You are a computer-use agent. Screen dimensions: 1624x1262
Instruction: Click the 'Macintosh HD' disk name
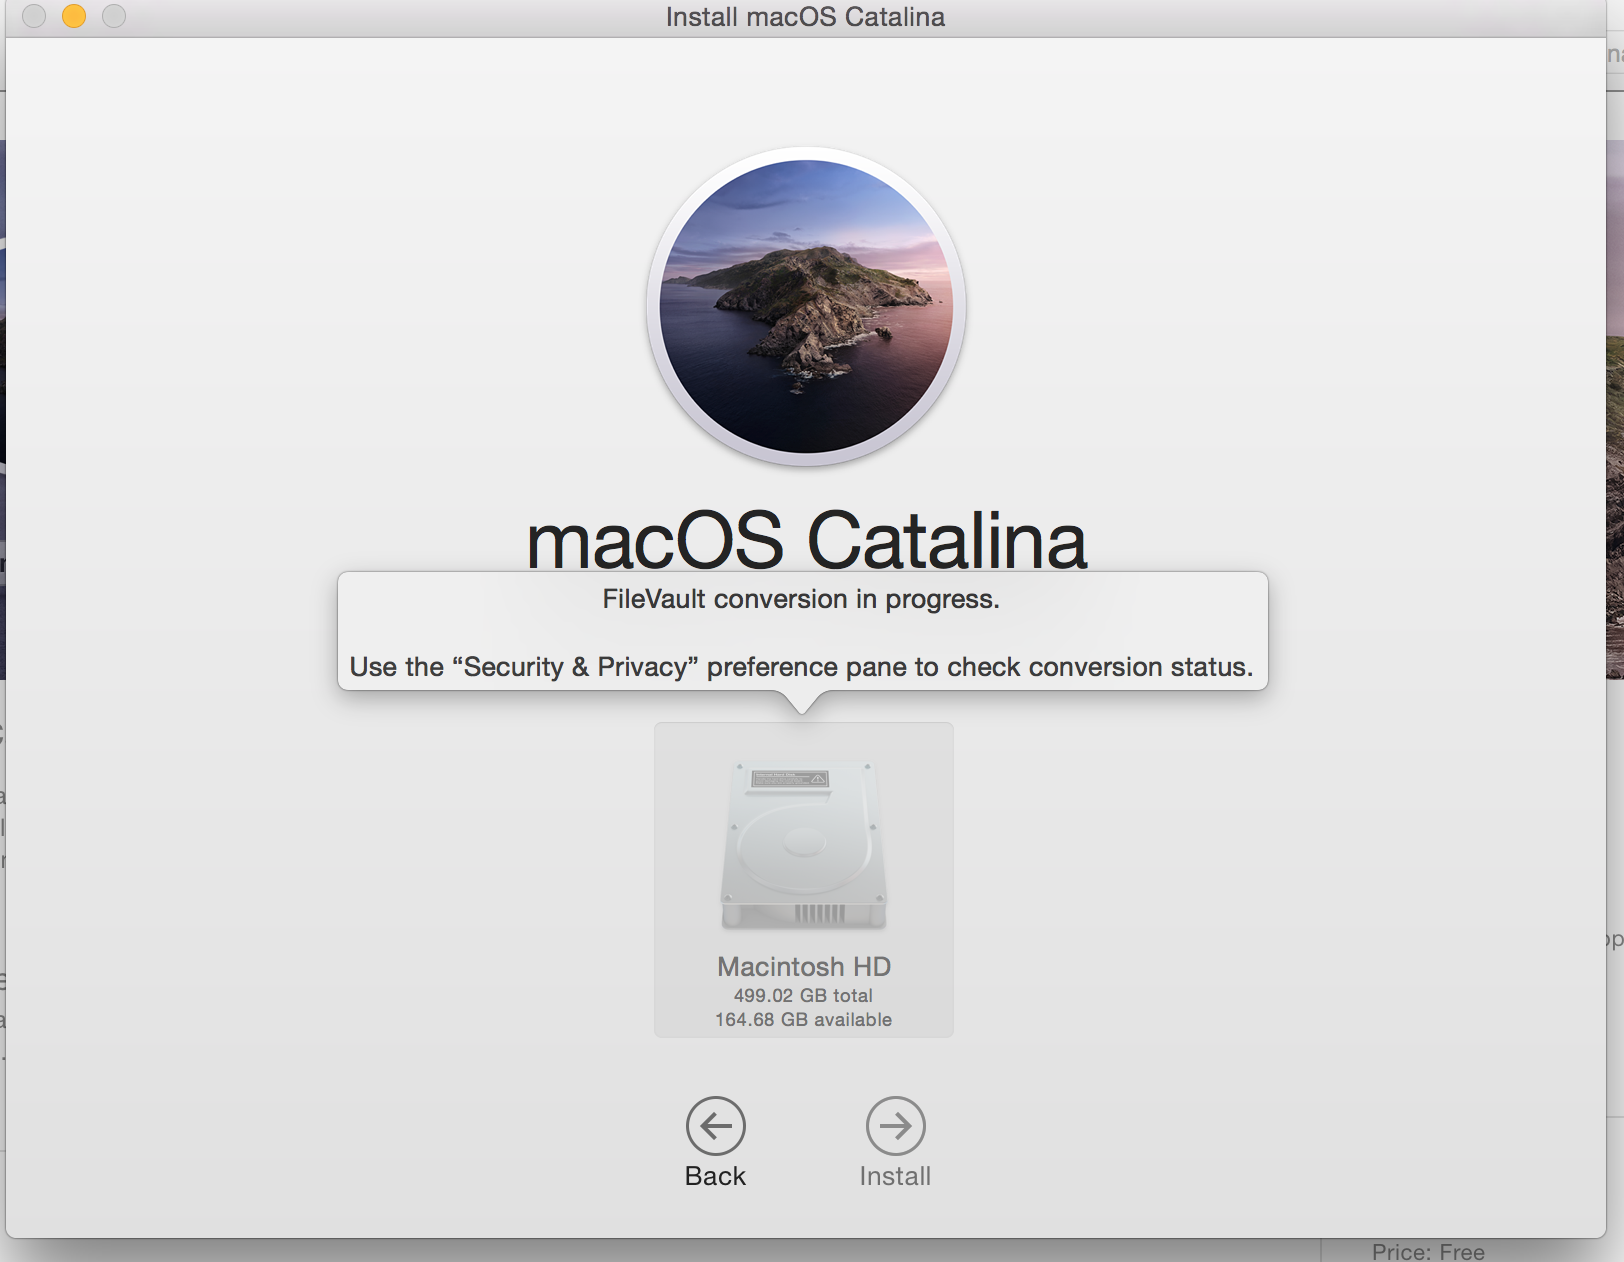point(804,967)
